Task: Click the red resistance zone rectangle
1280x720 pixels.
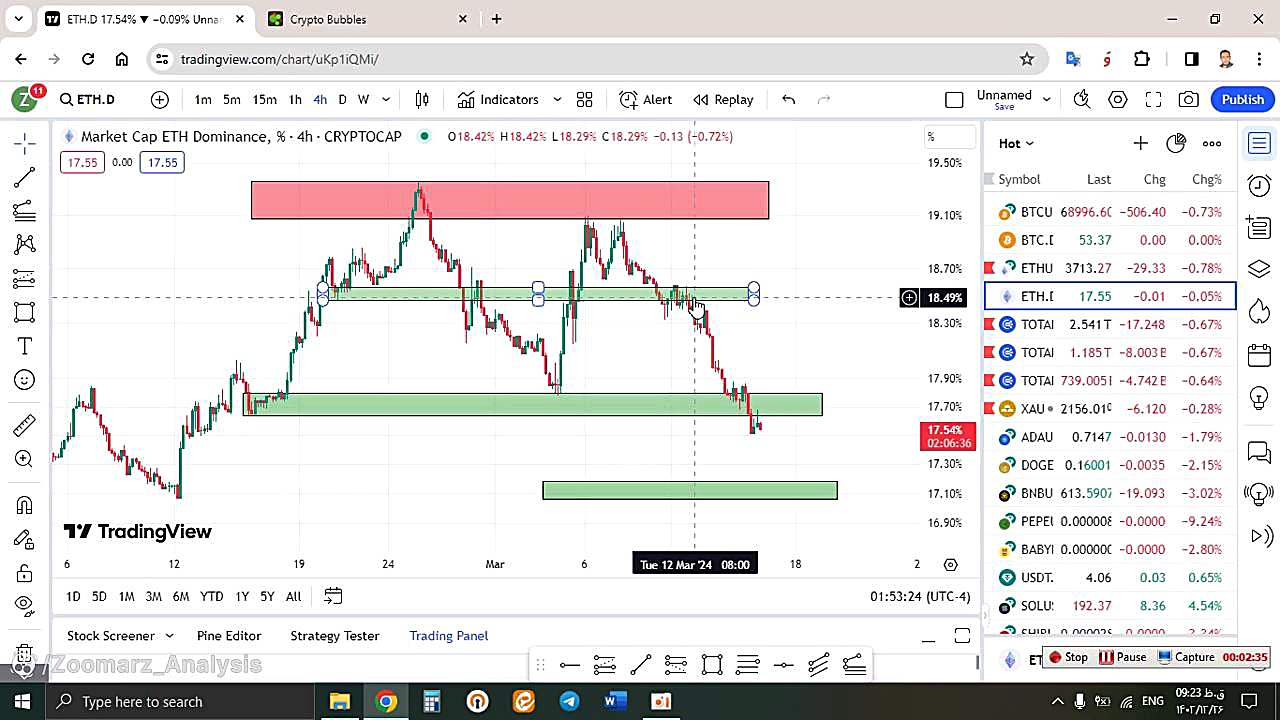Action: (510, 200)
